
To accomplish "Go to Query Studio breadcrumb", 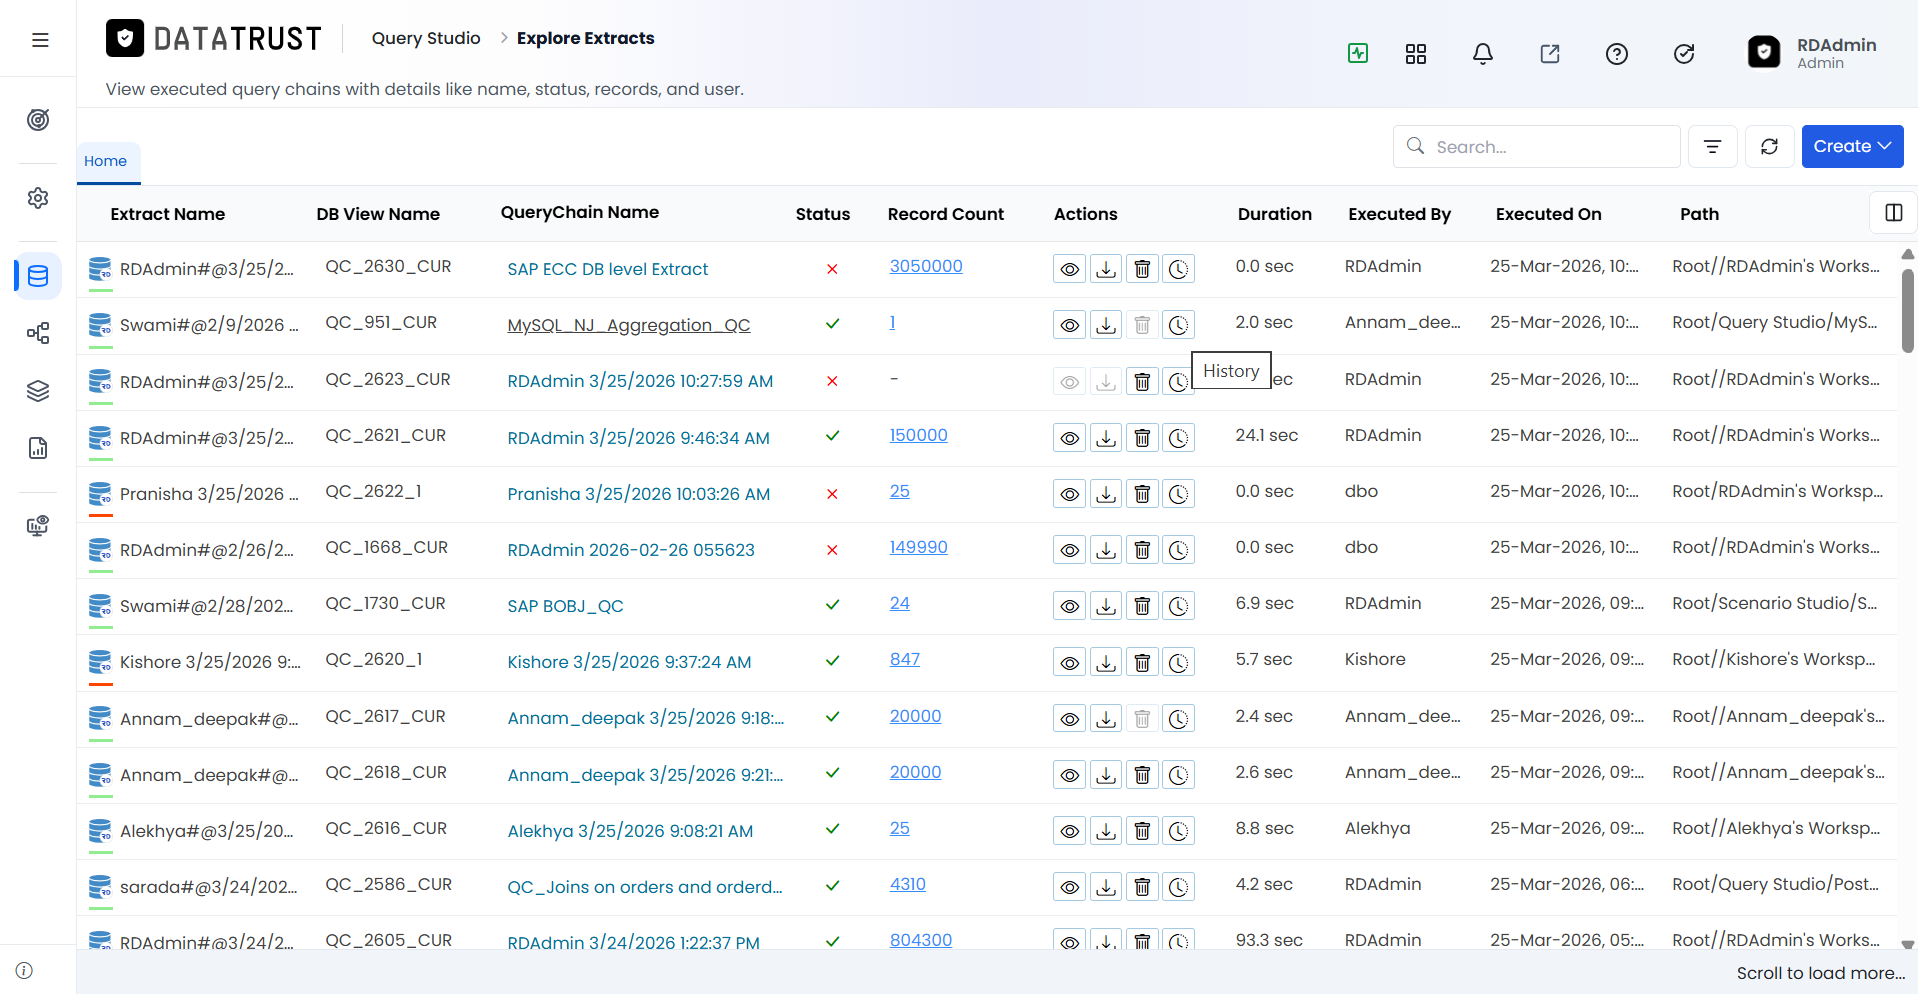I will pyautogui.click(x=426, y=38).
